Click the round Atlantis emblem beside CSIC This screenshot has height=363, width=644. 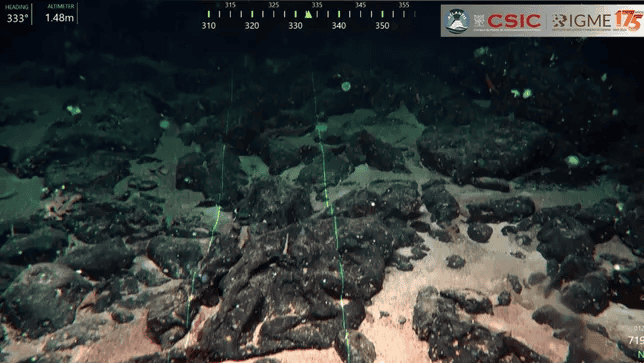(x=457, y=21)
